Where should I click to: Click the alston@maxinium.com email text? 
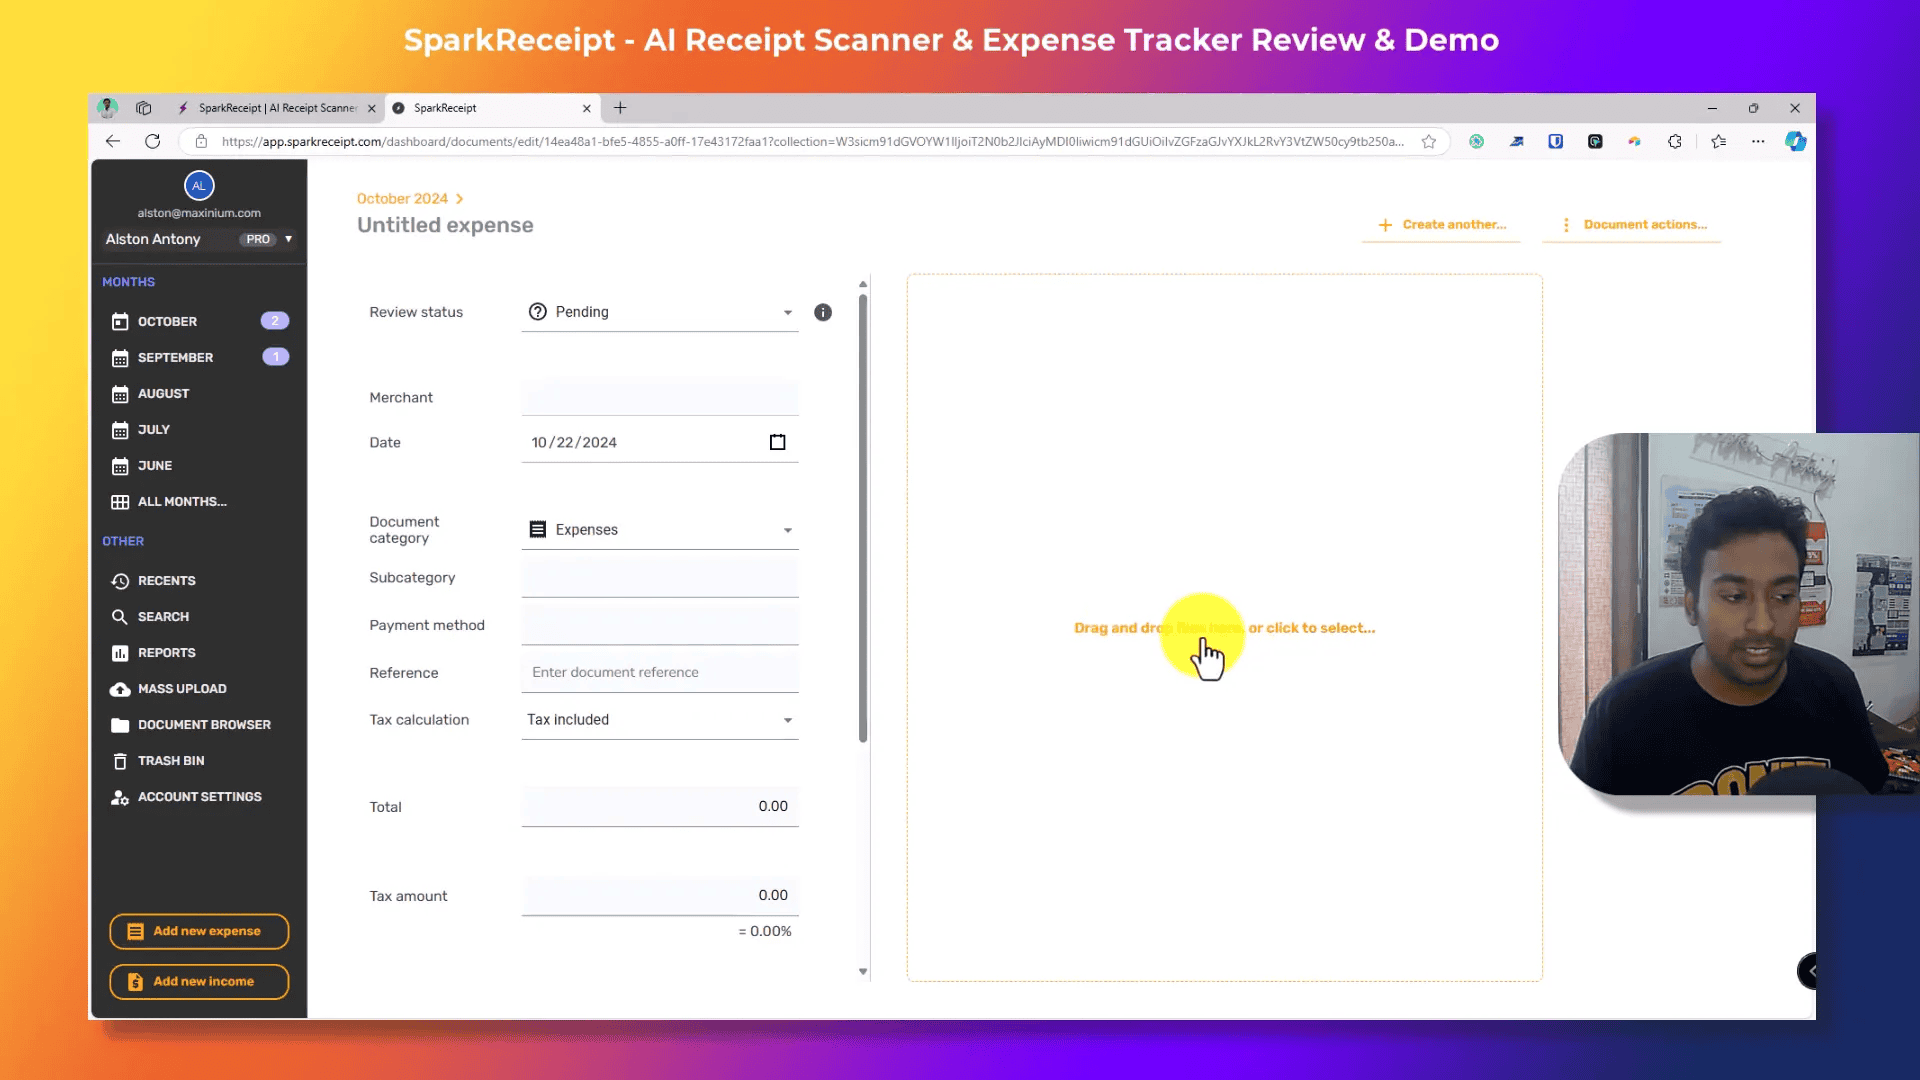click(x=199, y=213)
